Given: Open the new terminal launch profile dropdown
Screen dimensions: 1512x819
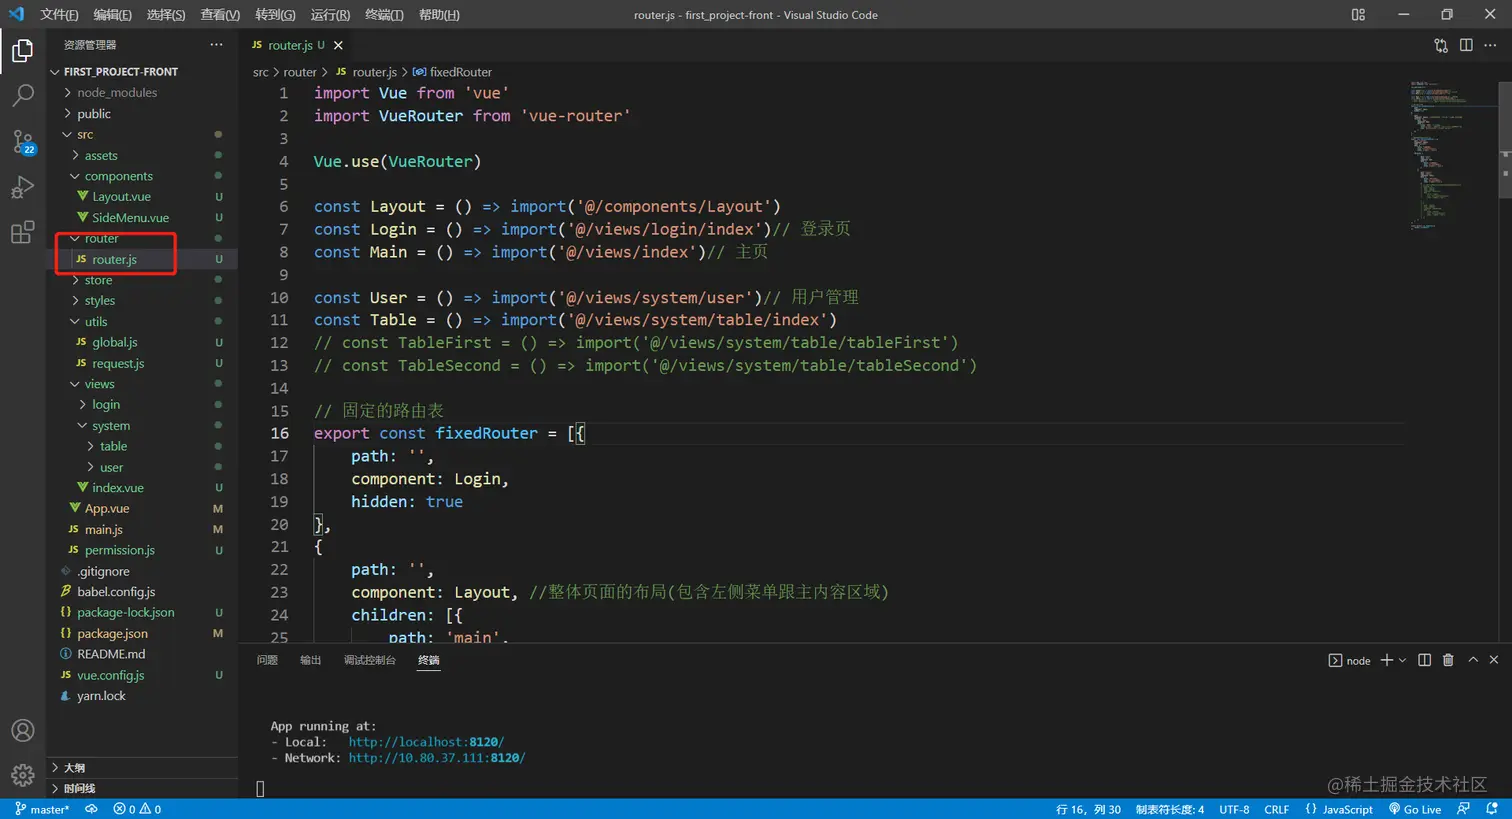Looking at the screenshot, I should [1402, 660].
